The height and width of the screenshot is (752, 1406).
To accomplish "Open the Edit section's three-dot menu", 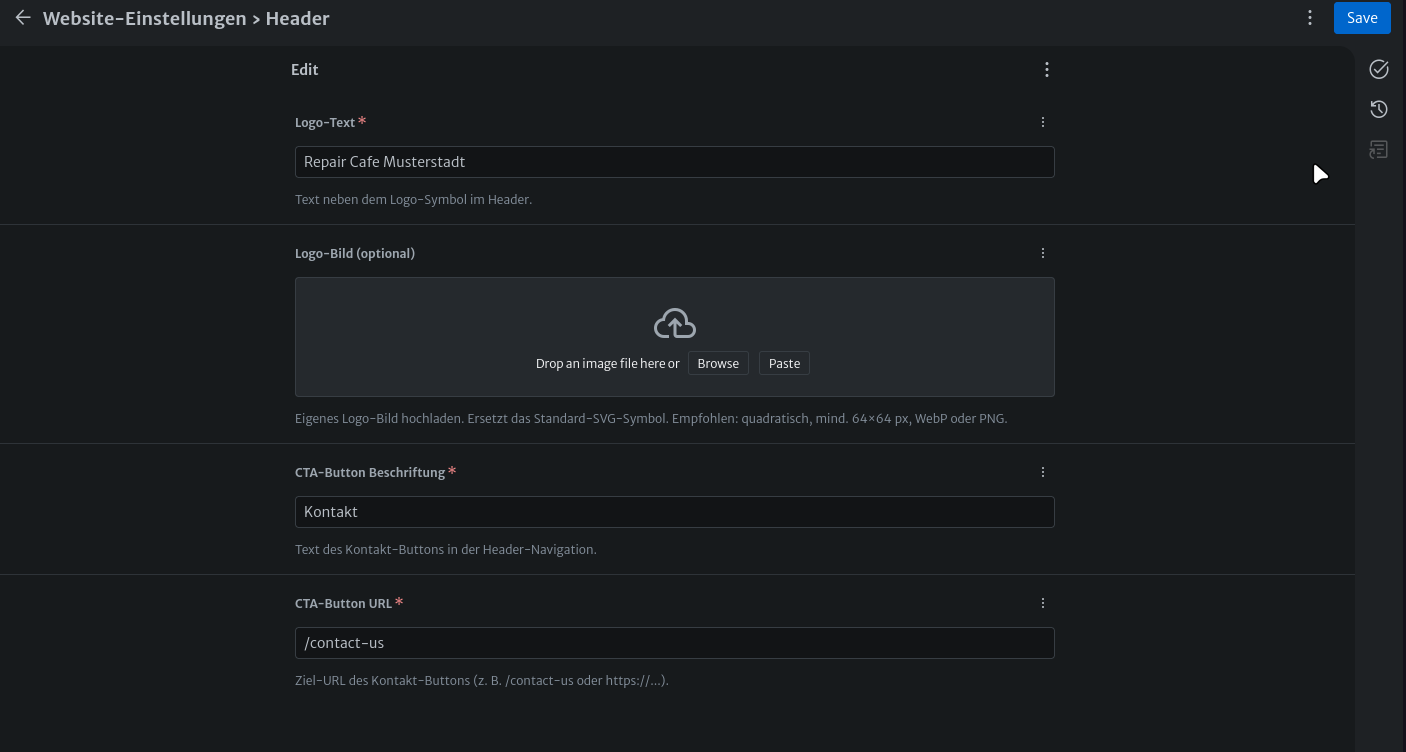I will point(1046,70).
